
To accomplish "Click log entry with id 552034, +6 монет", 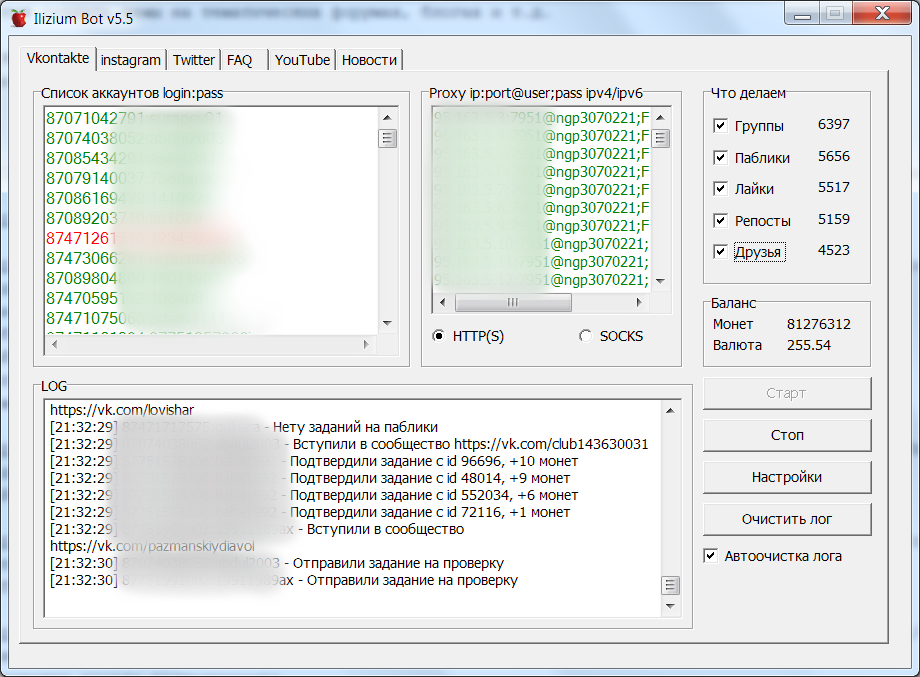I will click(x=314, y=495).
